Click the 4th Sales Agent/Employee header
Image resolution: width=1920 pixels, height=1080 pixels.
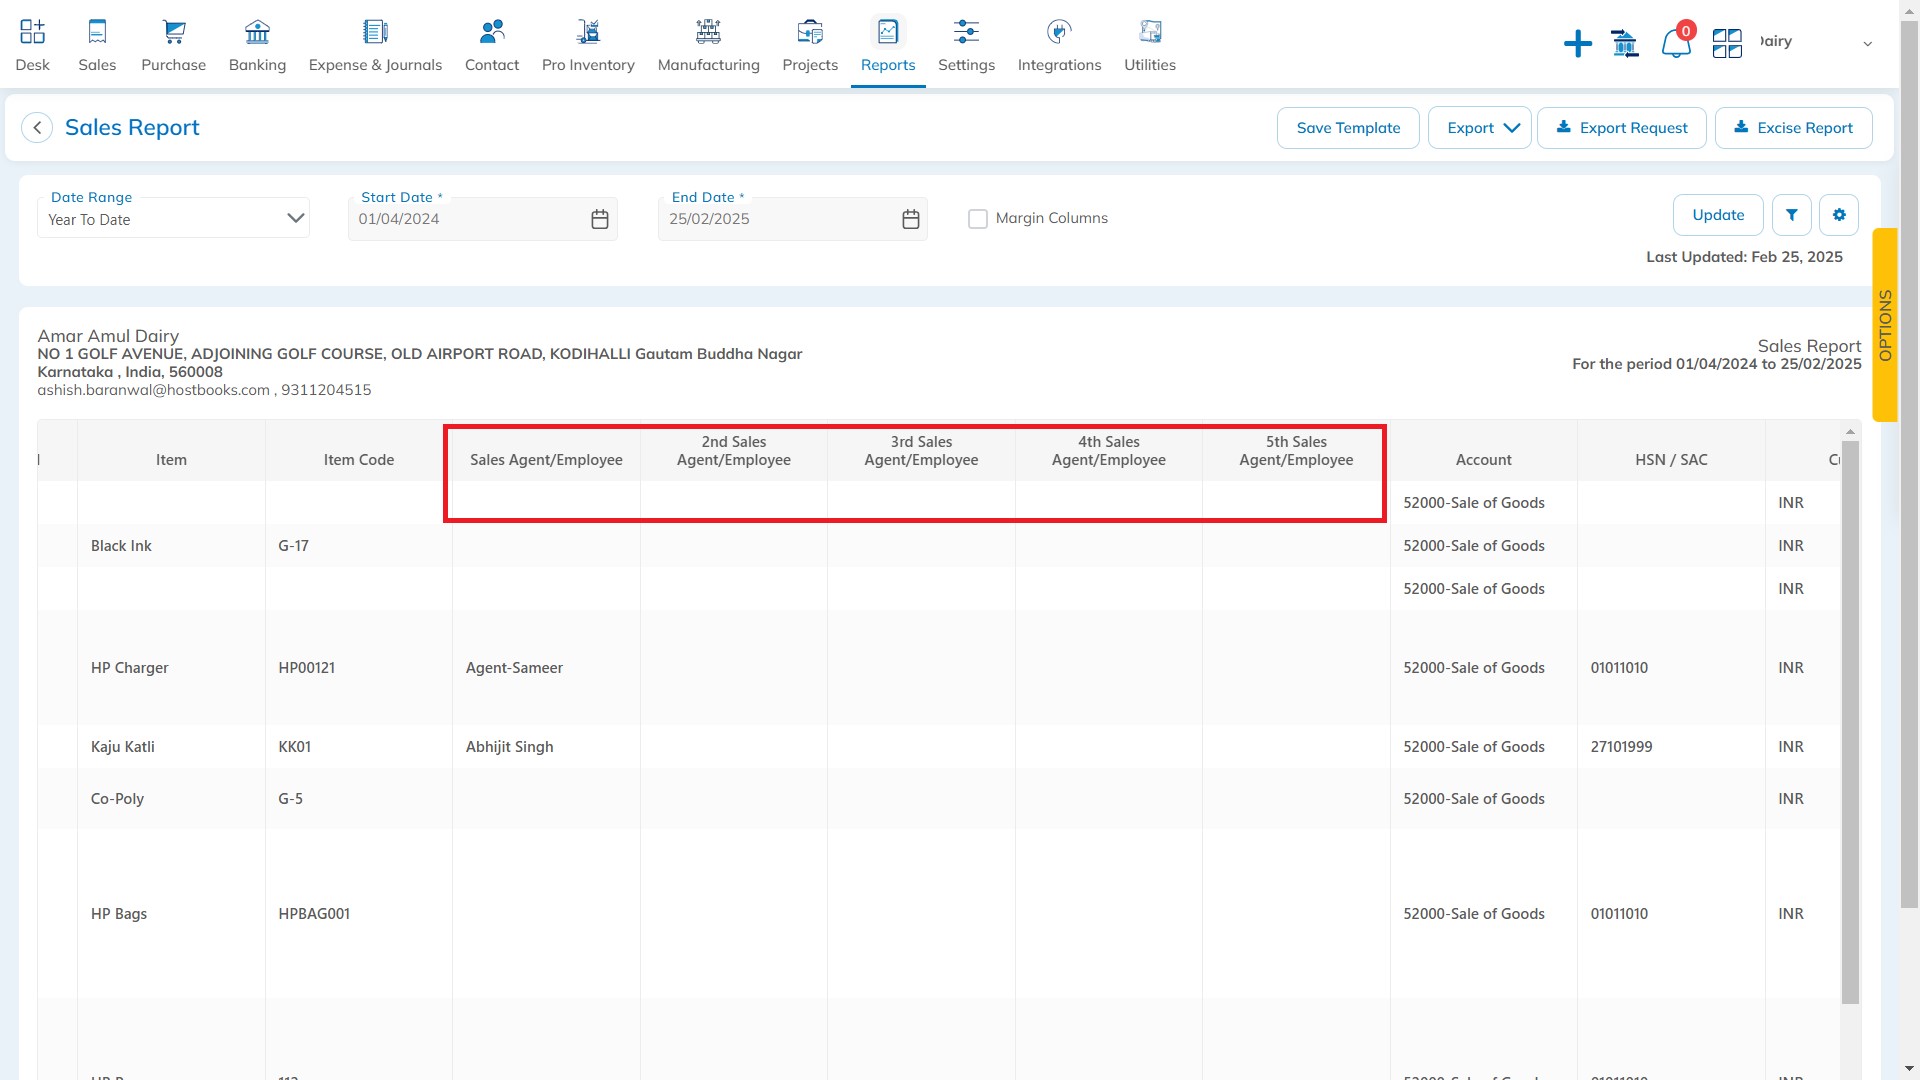click(x=1109, y=451)
